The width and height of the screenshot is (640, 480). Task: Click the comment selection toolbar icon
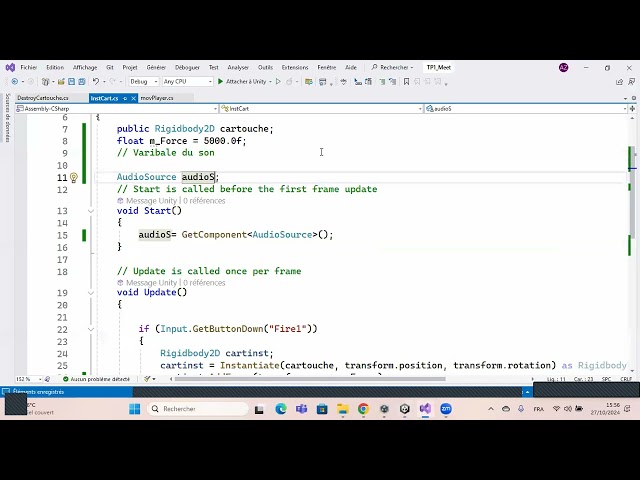pyautogui.click(x=382, y=82)
